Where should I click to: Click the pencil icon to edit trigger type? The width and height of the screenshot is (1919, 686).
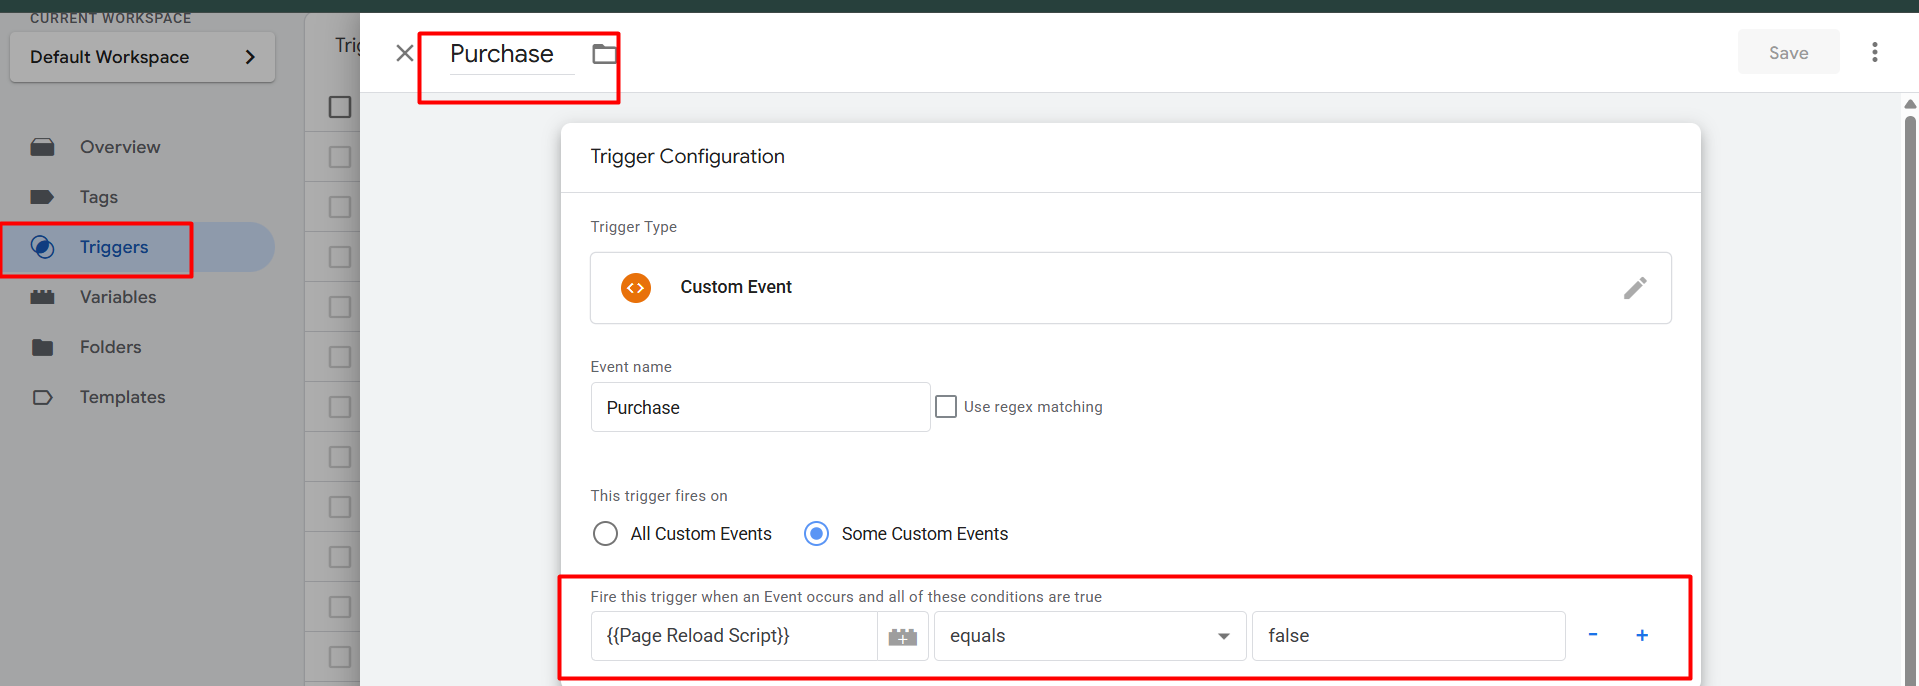coord(1634,288)
